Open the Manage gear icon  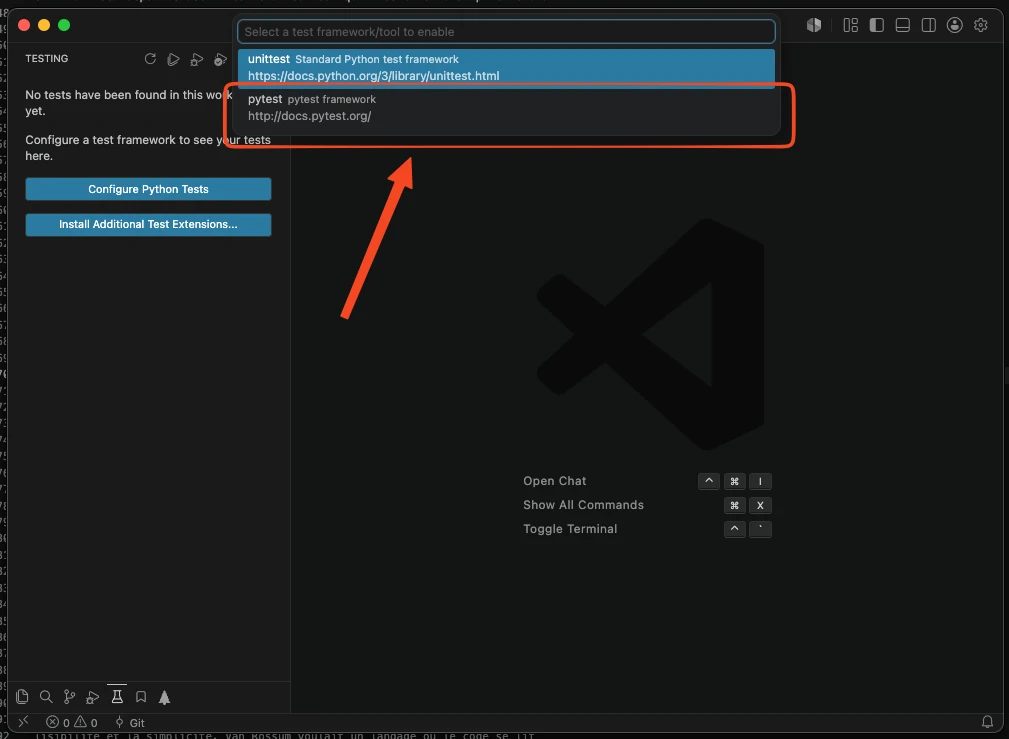click(x=981, y=25)
